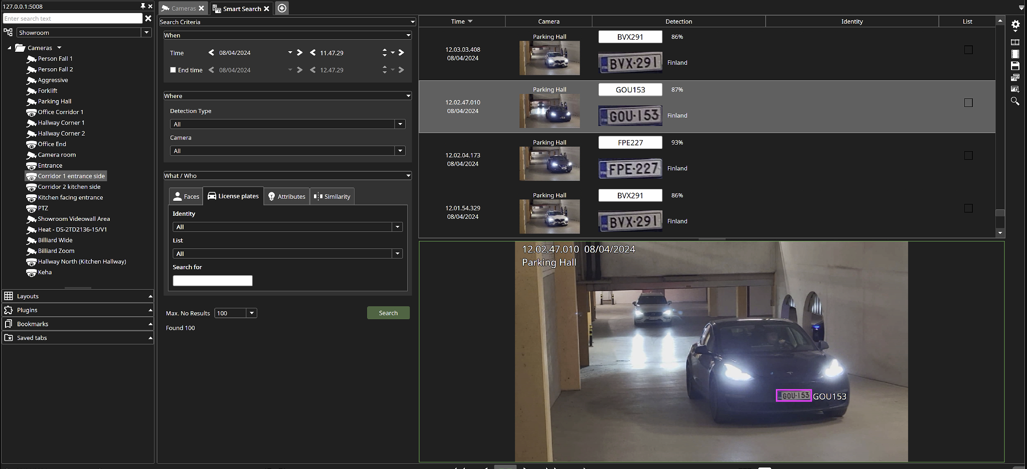The width and height of the screenshot is (1027, 469).
Task: Select the PTZ camera
Action: pyautogui.click(x=45, y=208)
